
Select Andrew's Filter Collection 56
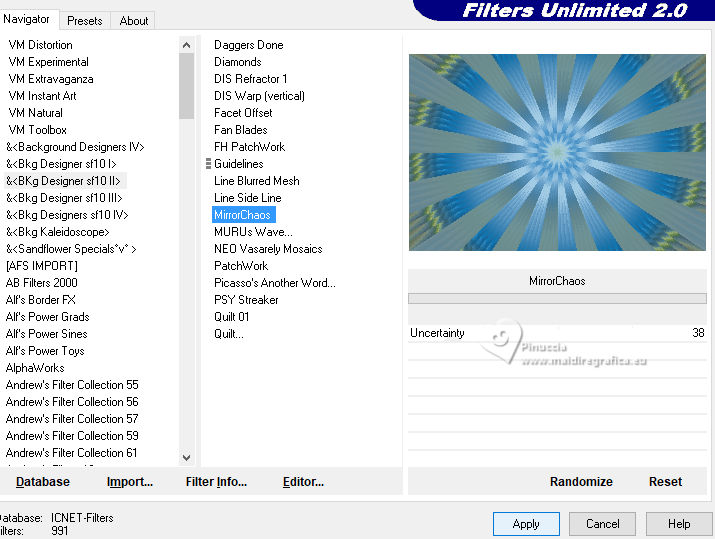tap(72, 402)
